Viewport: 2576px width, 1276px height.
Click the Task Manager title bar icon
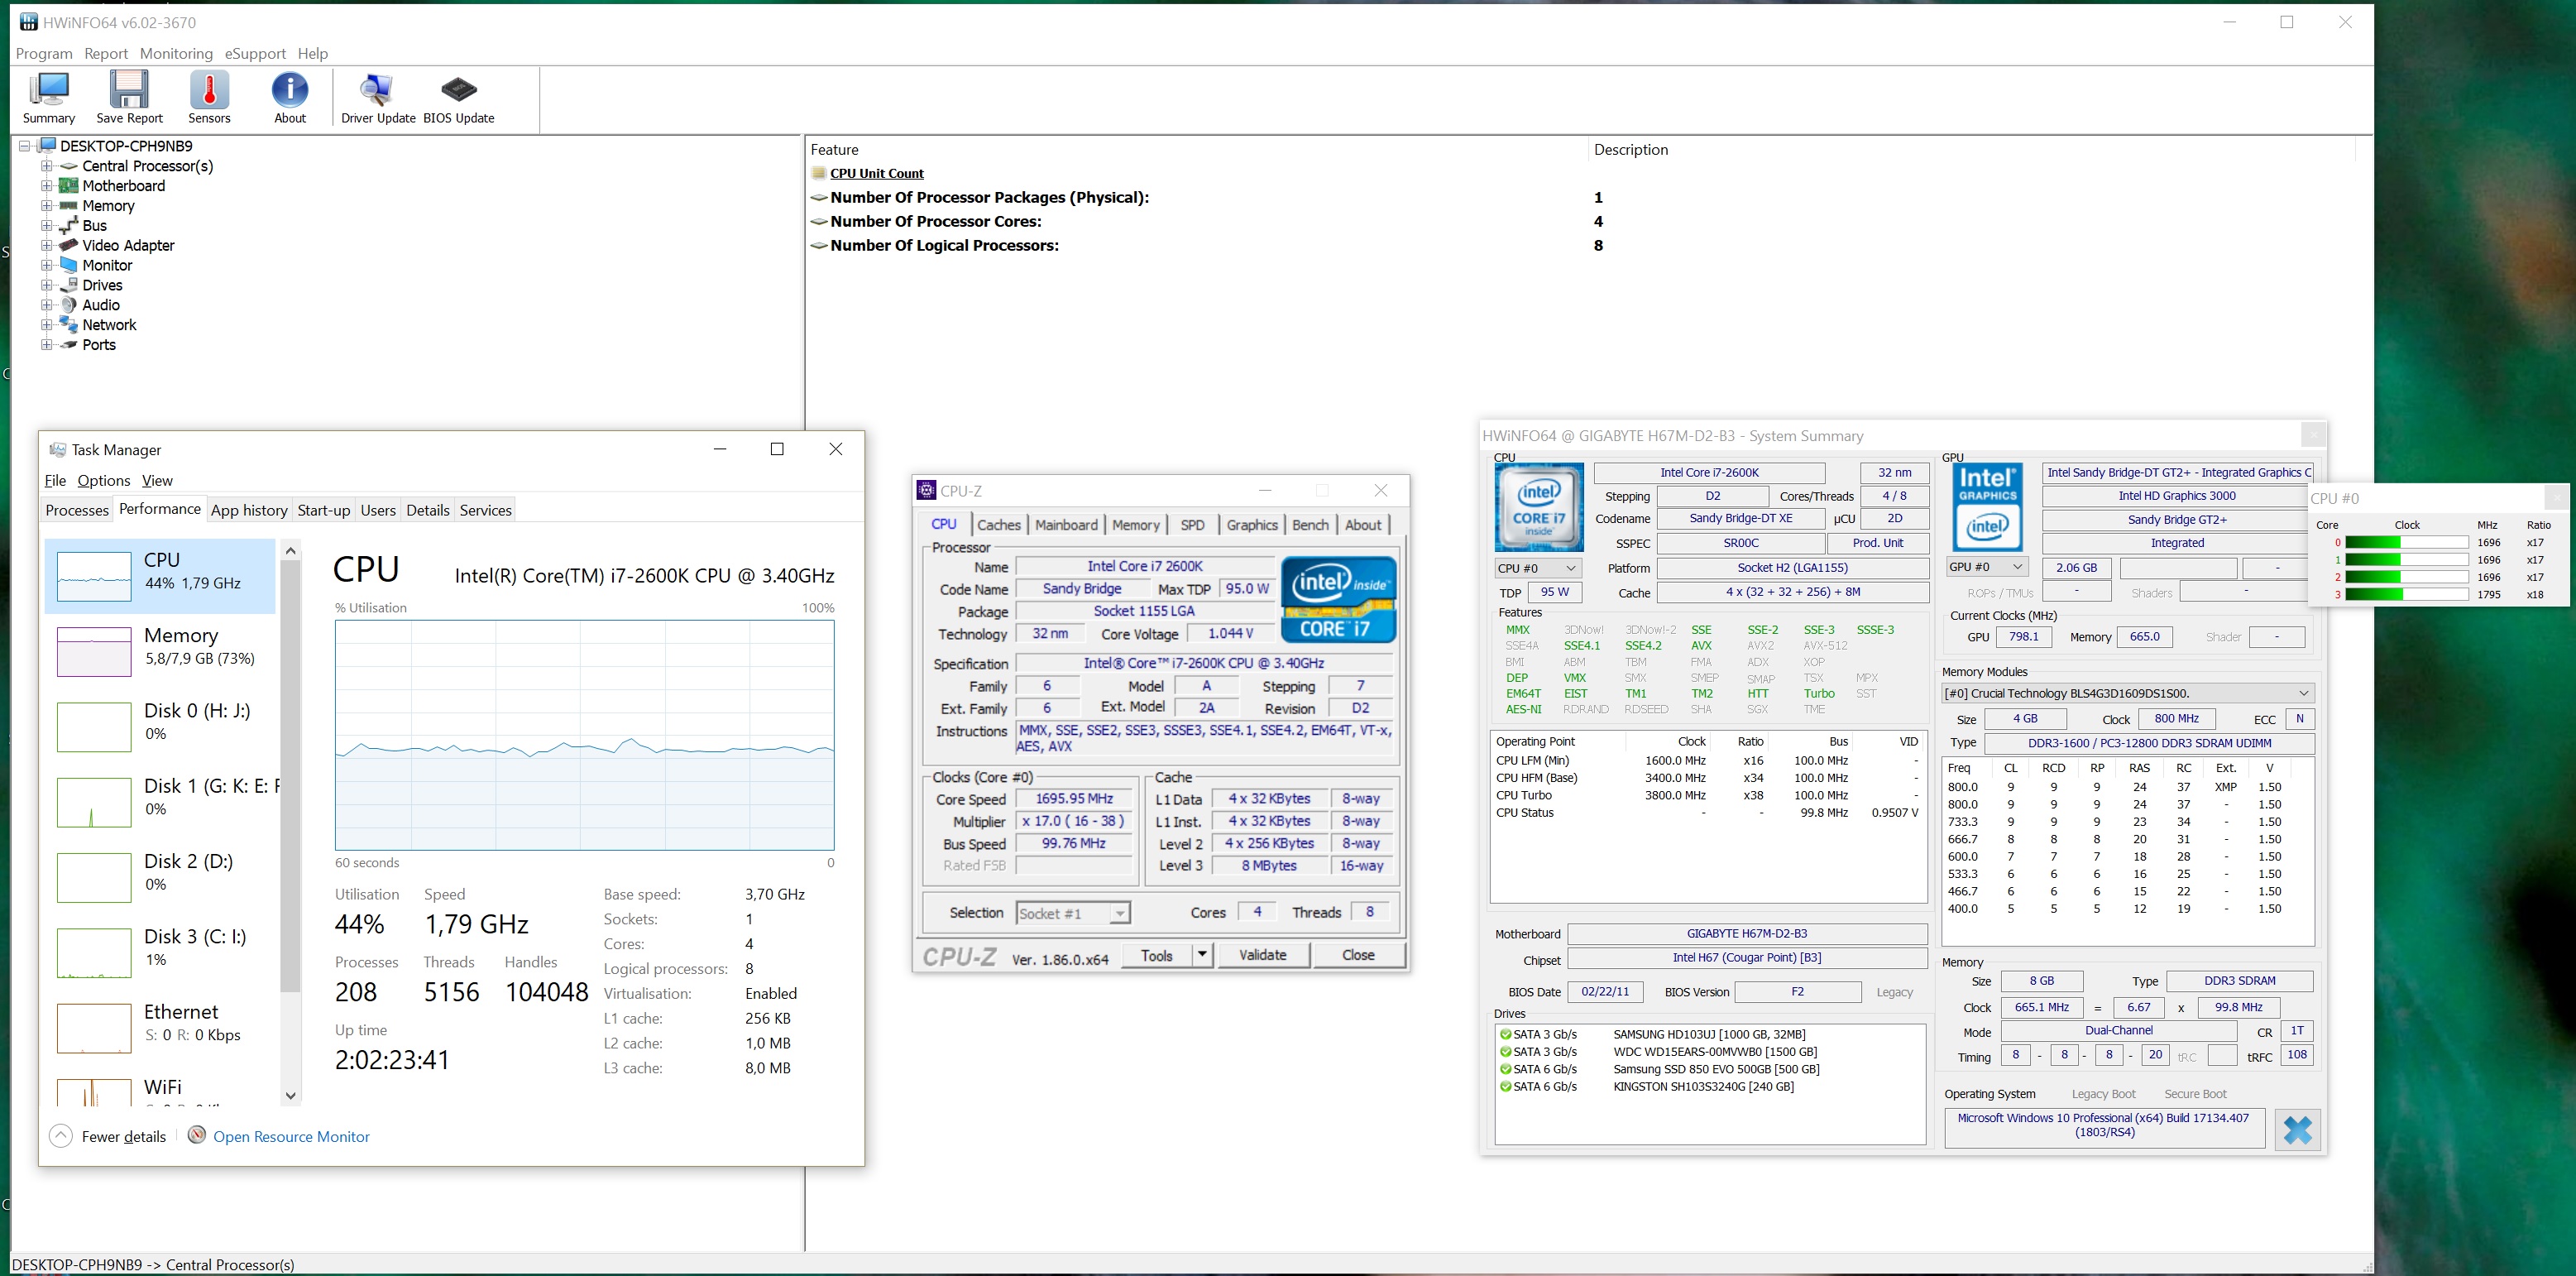click(x=58, y=449)
